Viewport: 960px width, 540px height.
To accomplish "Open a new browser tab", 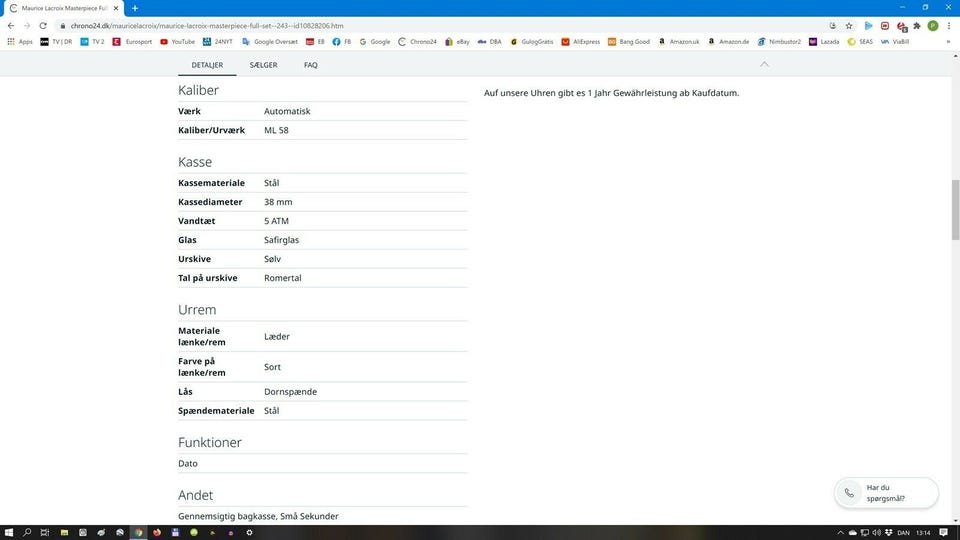I will 135,9.
